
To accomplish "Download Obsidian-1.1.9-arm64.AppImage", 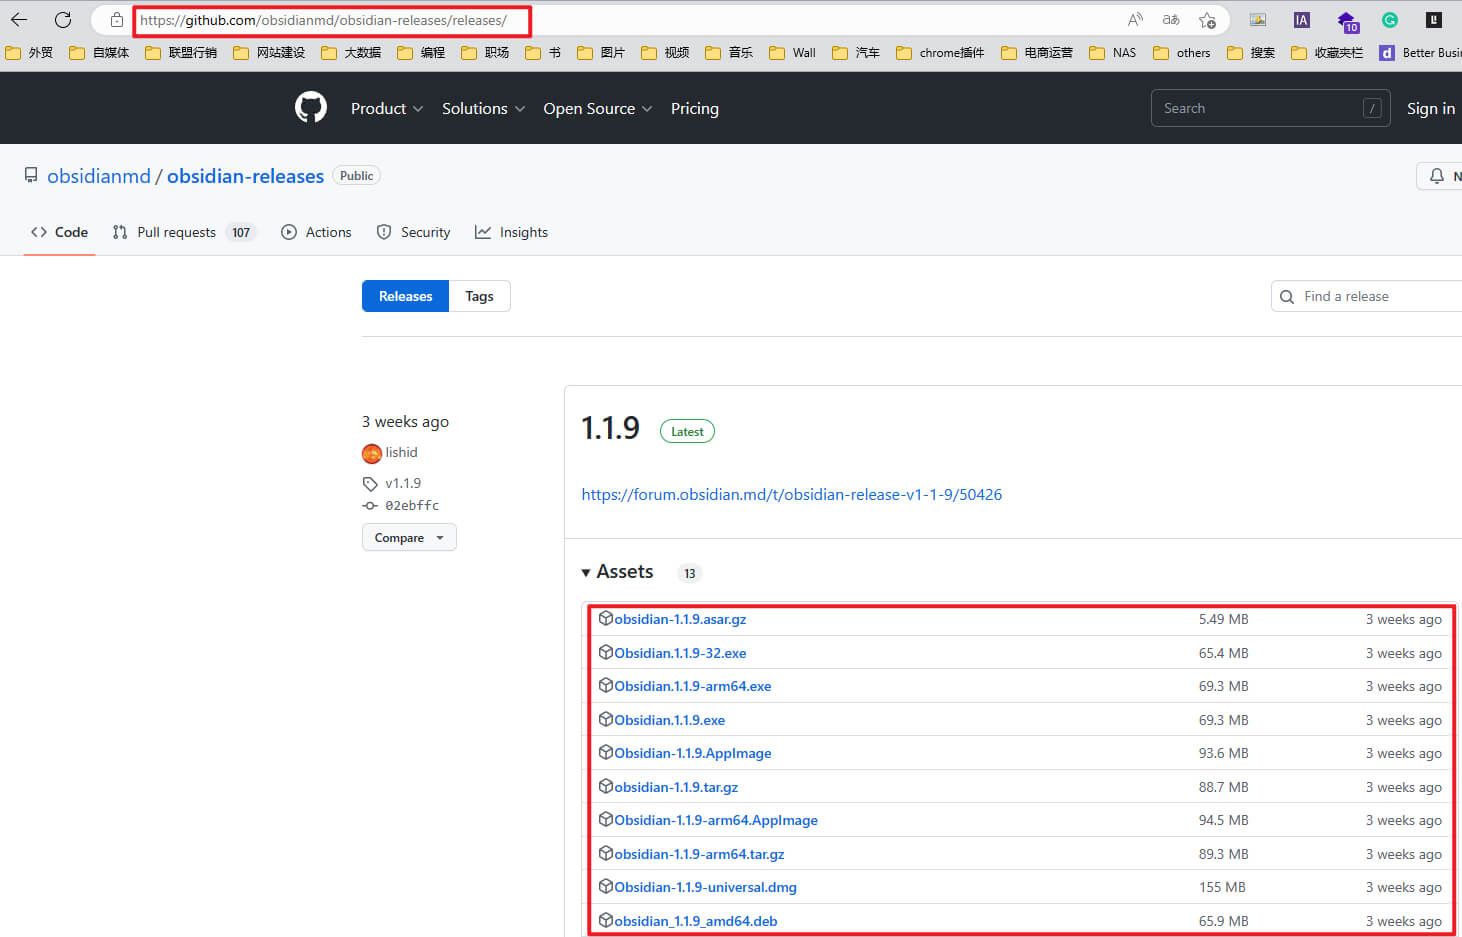I will pos(716,820).
